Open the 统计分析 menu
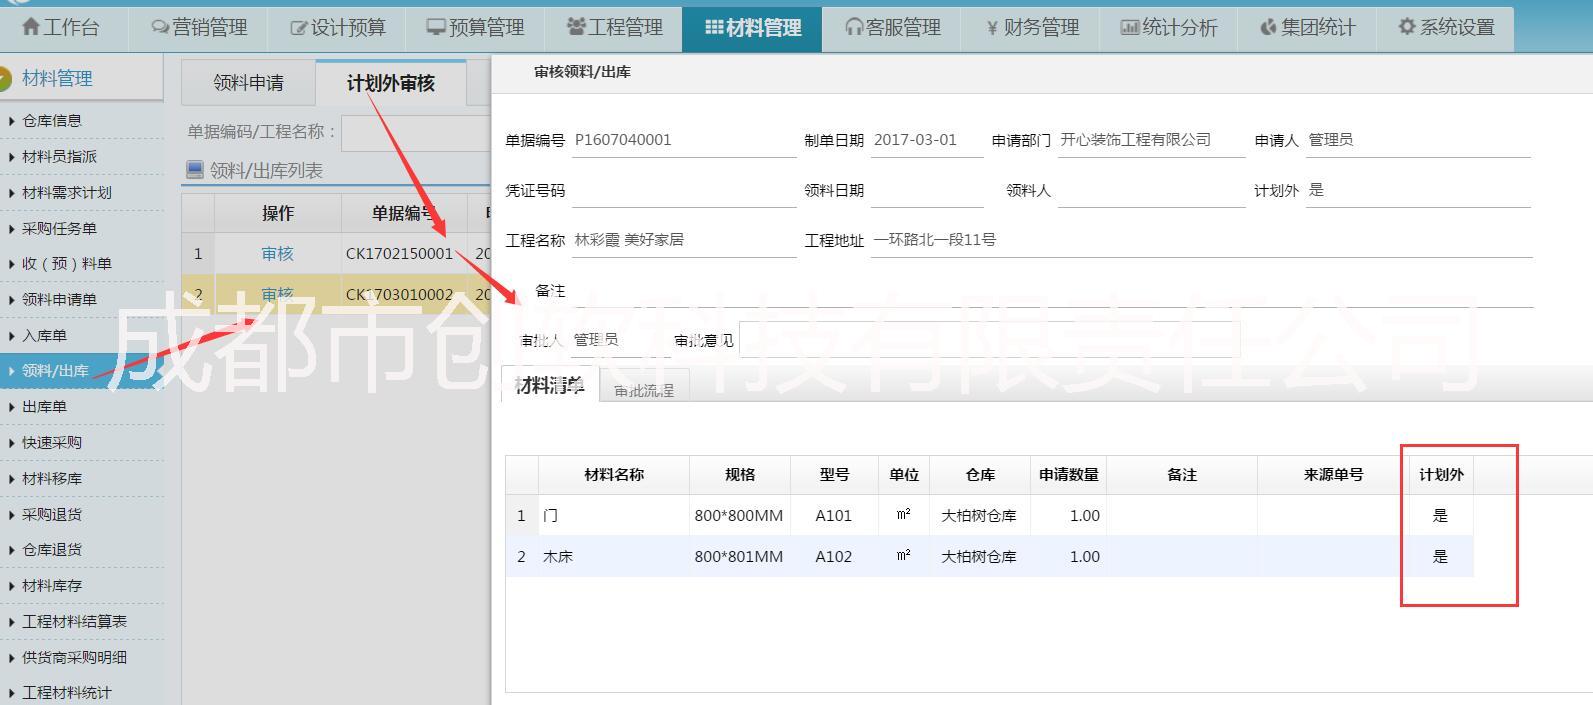Image resolution: width=1593 pixels, height=705 pixels. point(1168,28)
